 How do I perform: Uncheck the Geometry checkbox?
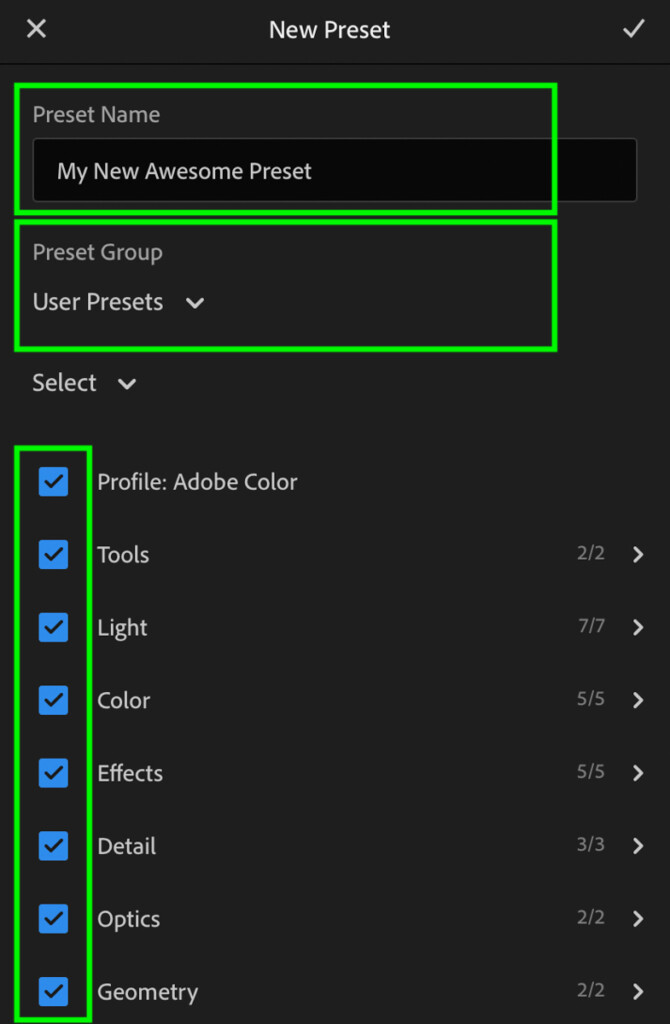click(x=54, y=991)
